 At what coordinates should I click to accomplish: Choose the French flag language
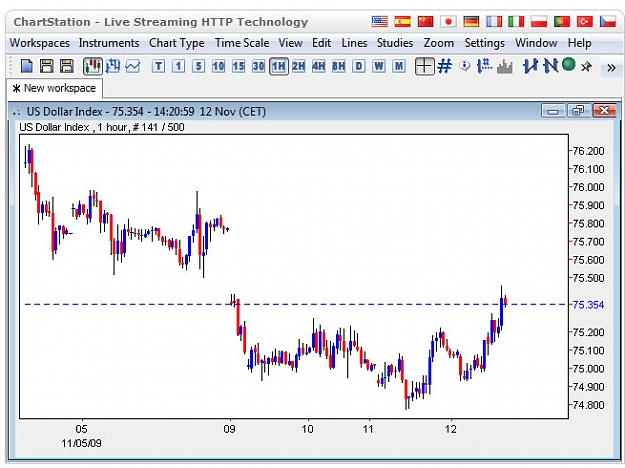pyautogui.click(x=494, y=22)
